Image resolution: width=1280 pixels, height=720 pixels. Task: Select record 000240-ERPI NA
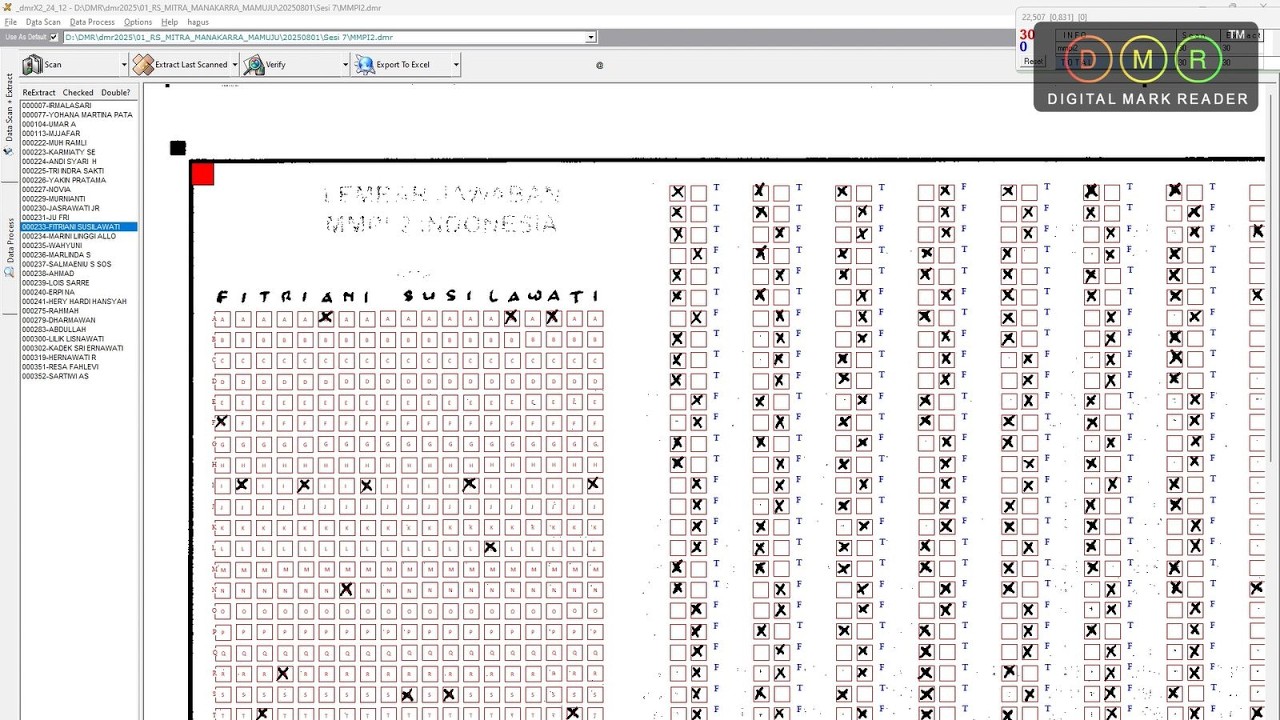(x=78, y=292)
